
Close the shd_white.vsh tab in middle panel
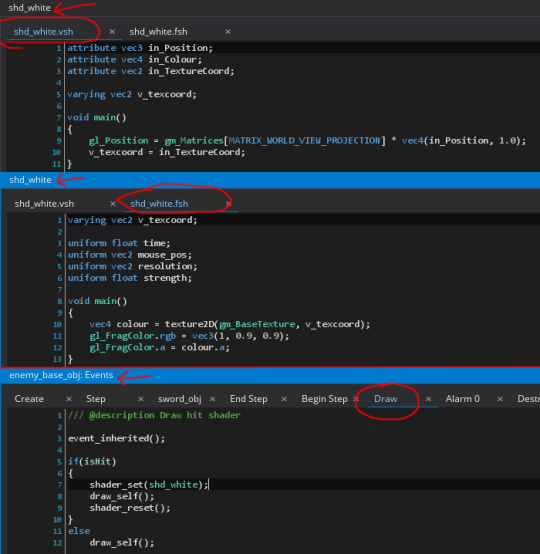tap(113, 204)
